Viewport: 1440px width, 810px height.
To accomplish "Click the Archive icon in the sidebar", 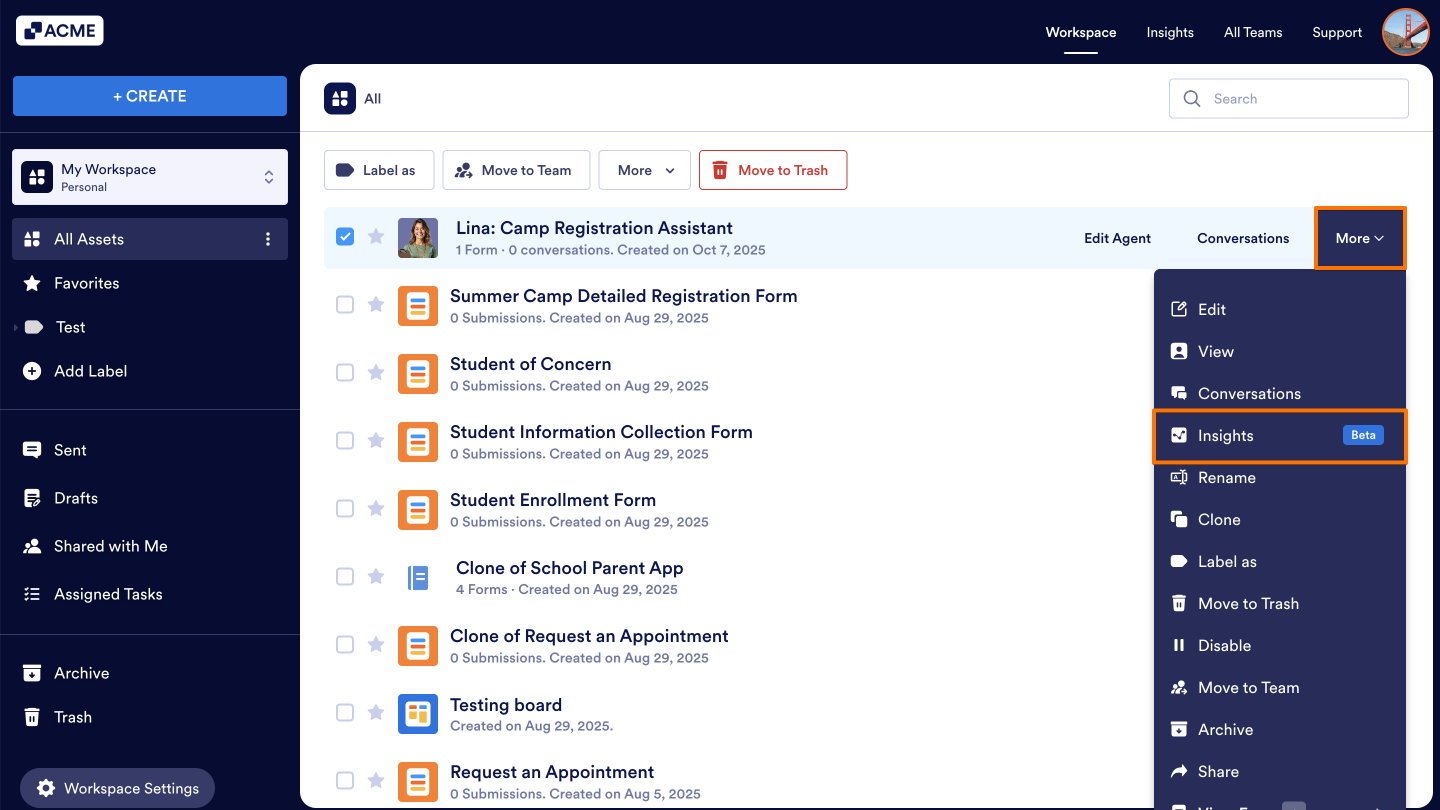I will click(31, 673).
